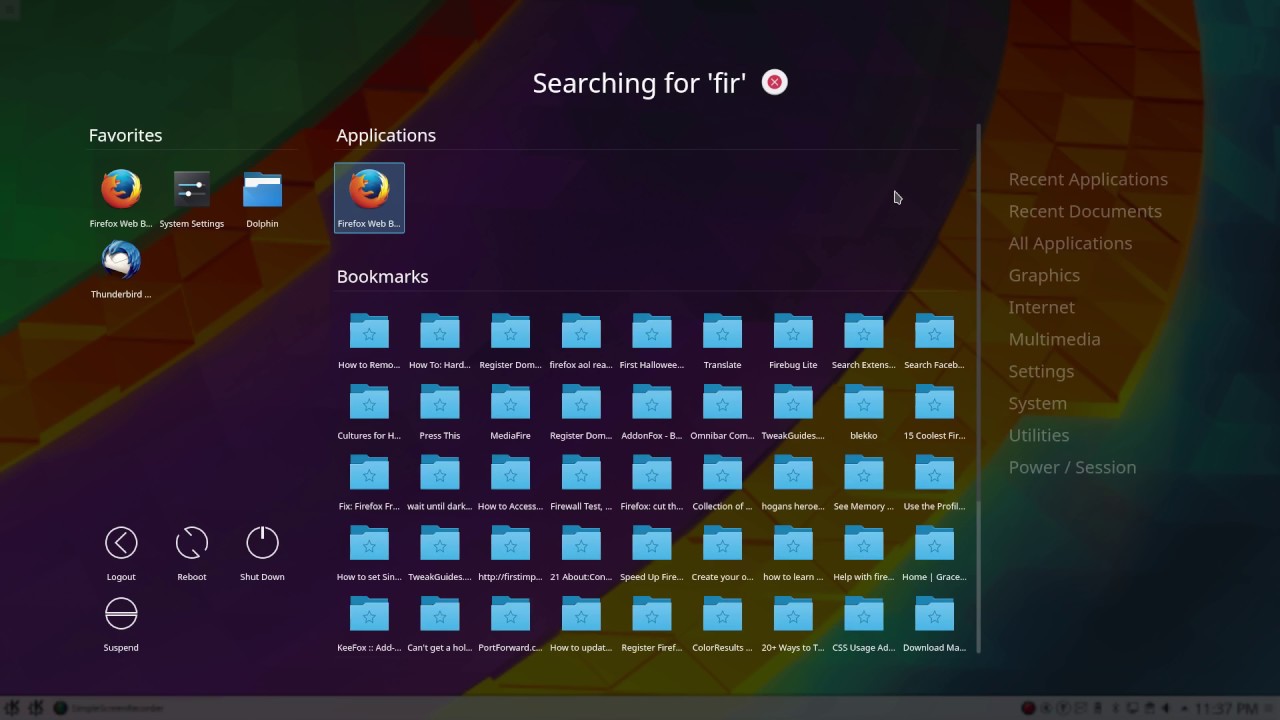This screenshot has width=1280, height=720.
Task: Open the 'PortForward.c...' bookmark
Action: (x=510, y=624)
